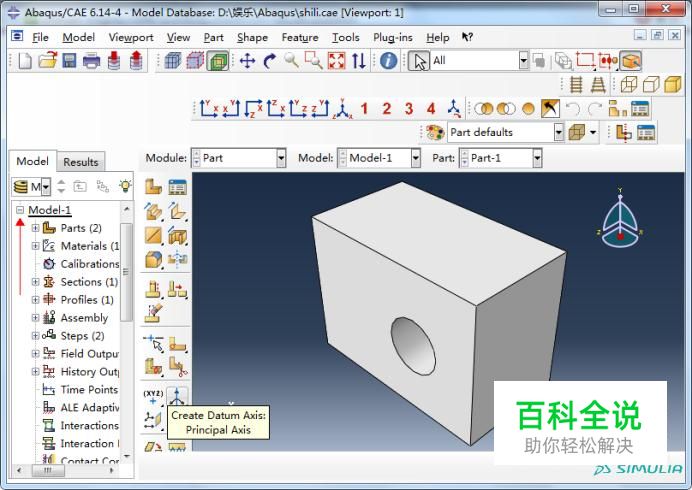Open the Part-1 part dropdown
The height and width of the screenshot is (490, 692).
pyautogui.click(x=537, y=158)
